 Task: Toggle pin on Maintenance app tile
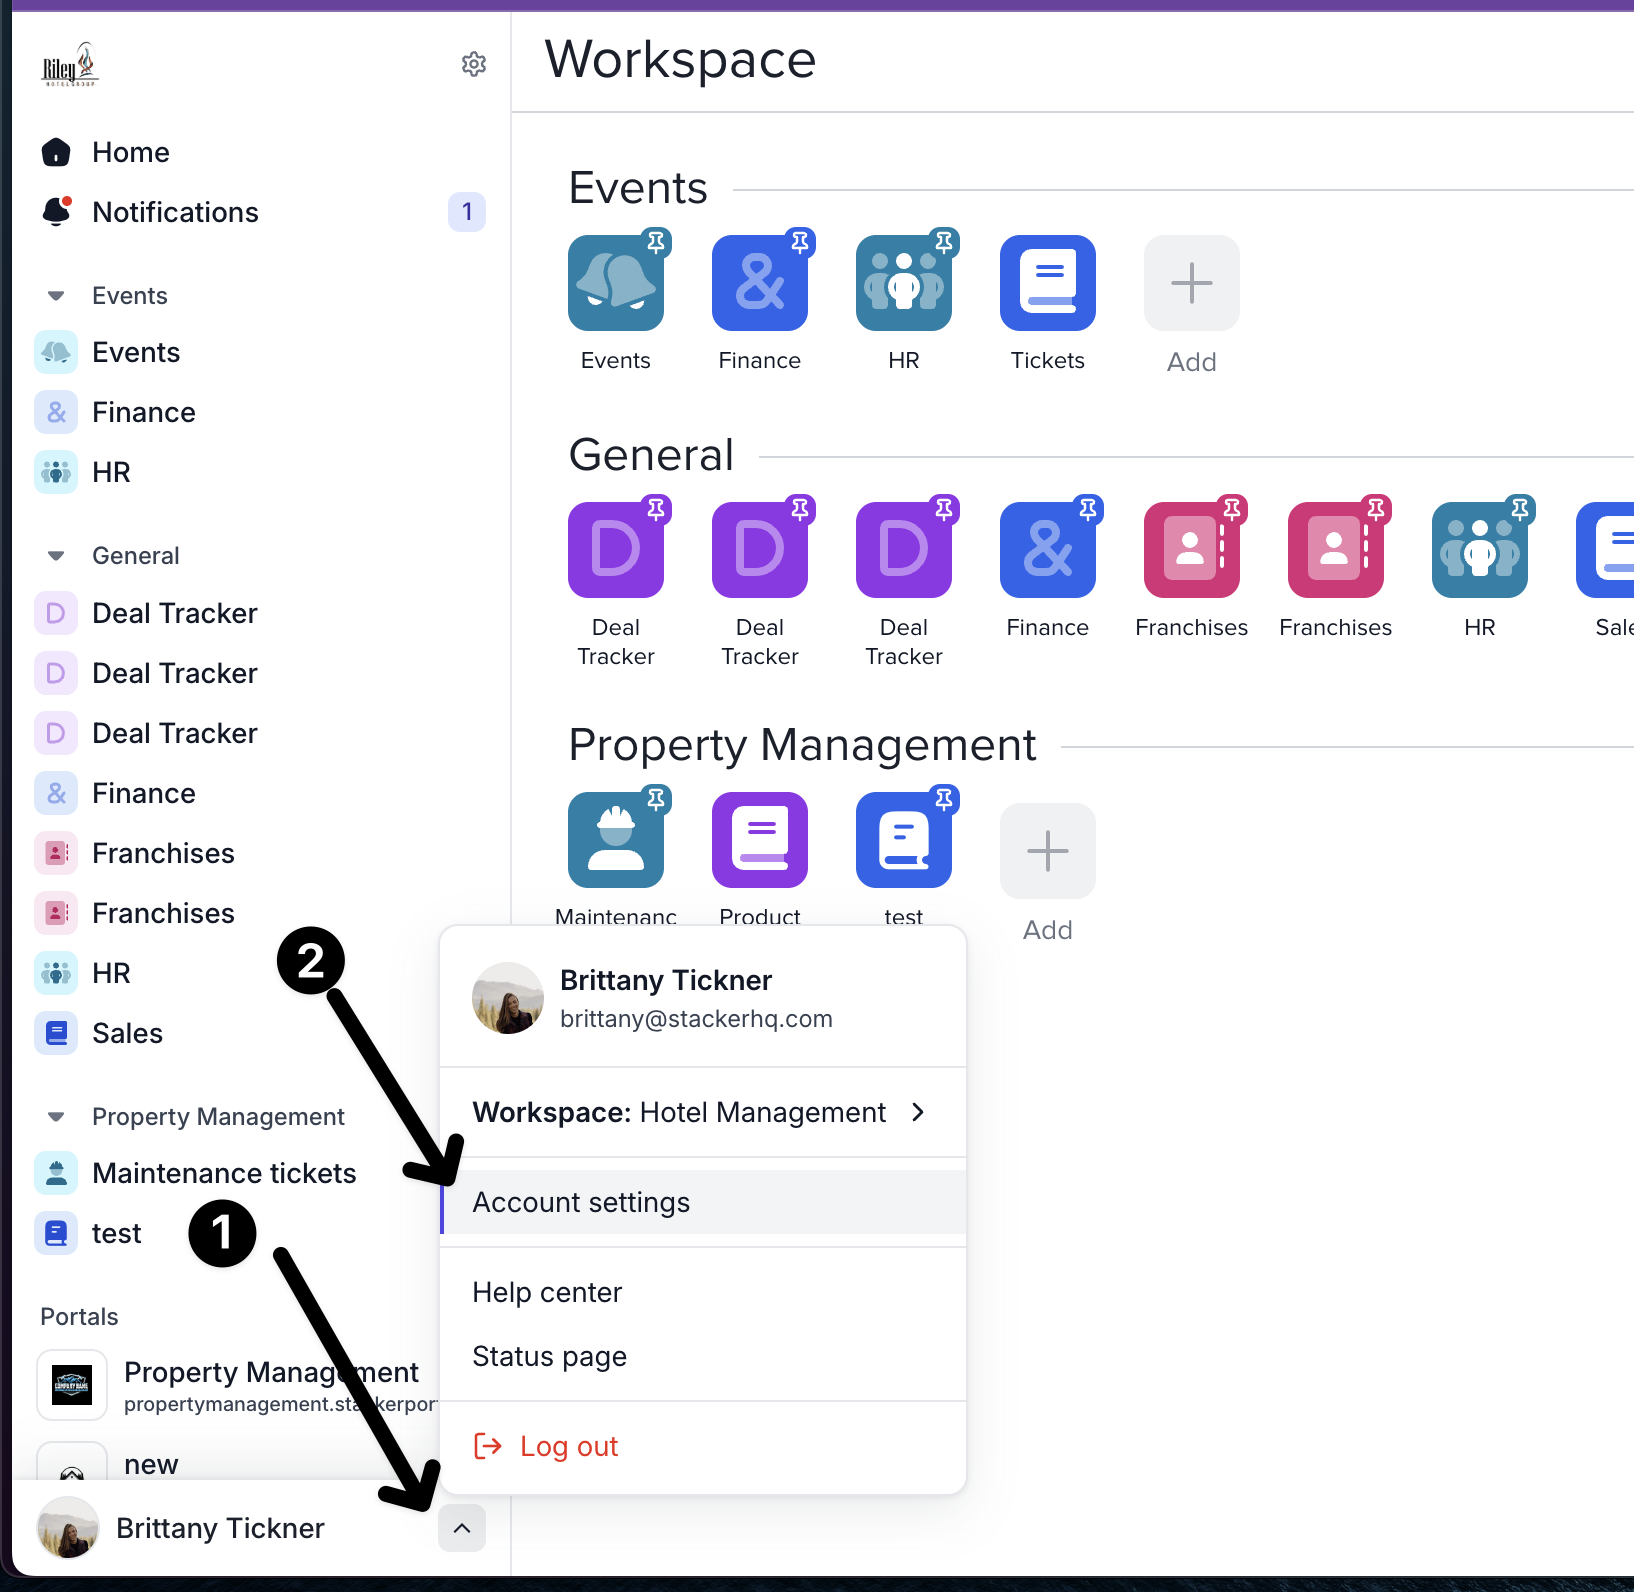(656, 798)
